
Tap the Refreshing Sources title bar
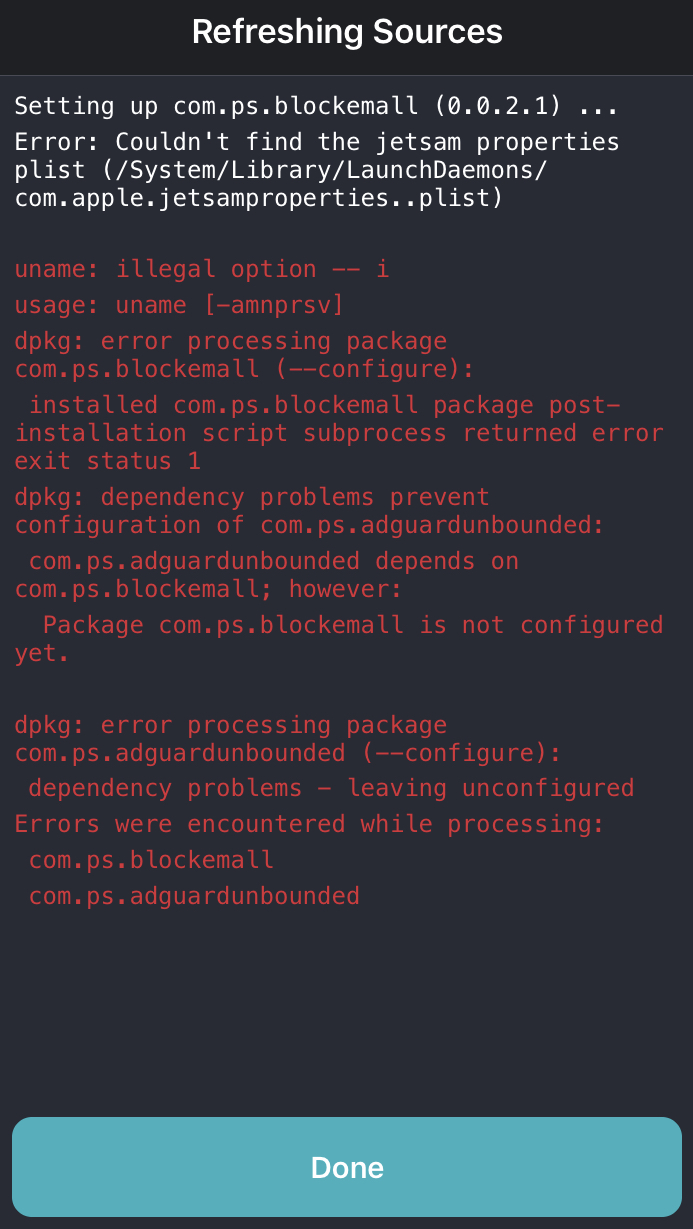tap(346, 31)
